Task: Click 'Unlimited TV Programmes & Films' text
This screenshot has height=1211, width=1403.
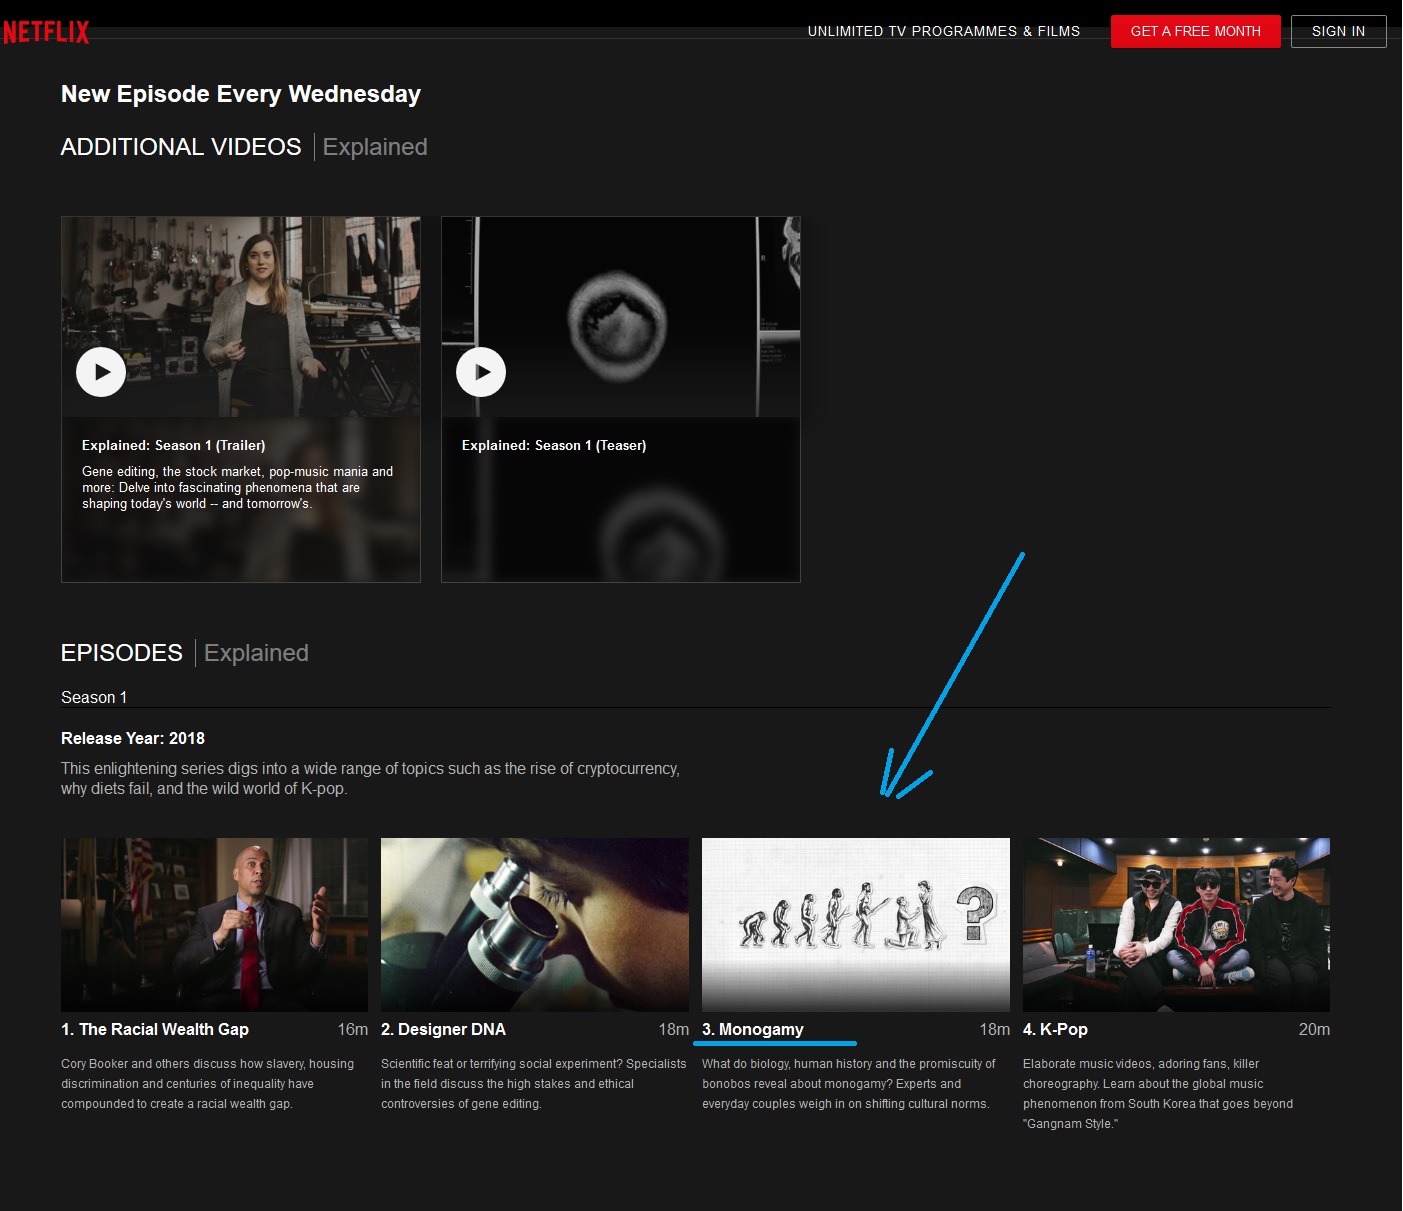Action: point(944,31)
